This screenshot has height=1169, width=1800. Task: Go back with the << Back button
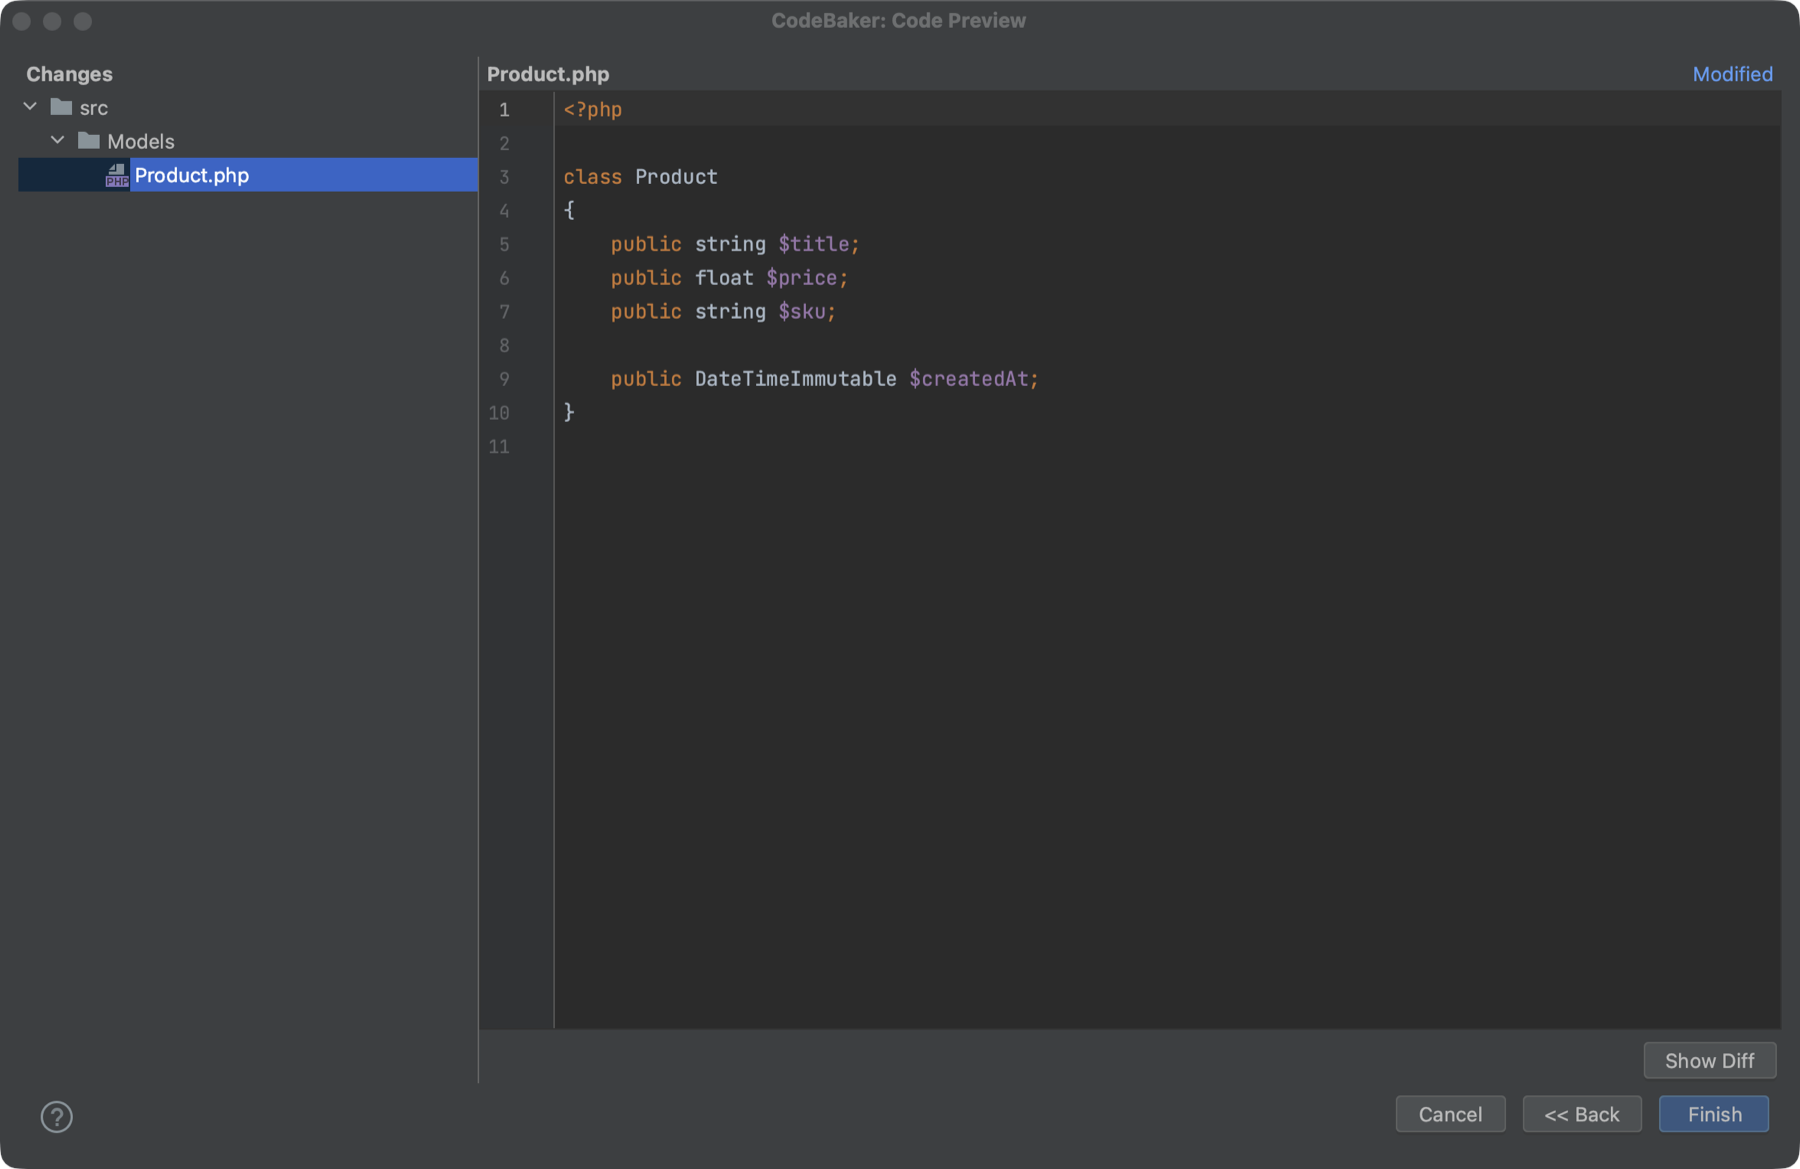1582,1114
